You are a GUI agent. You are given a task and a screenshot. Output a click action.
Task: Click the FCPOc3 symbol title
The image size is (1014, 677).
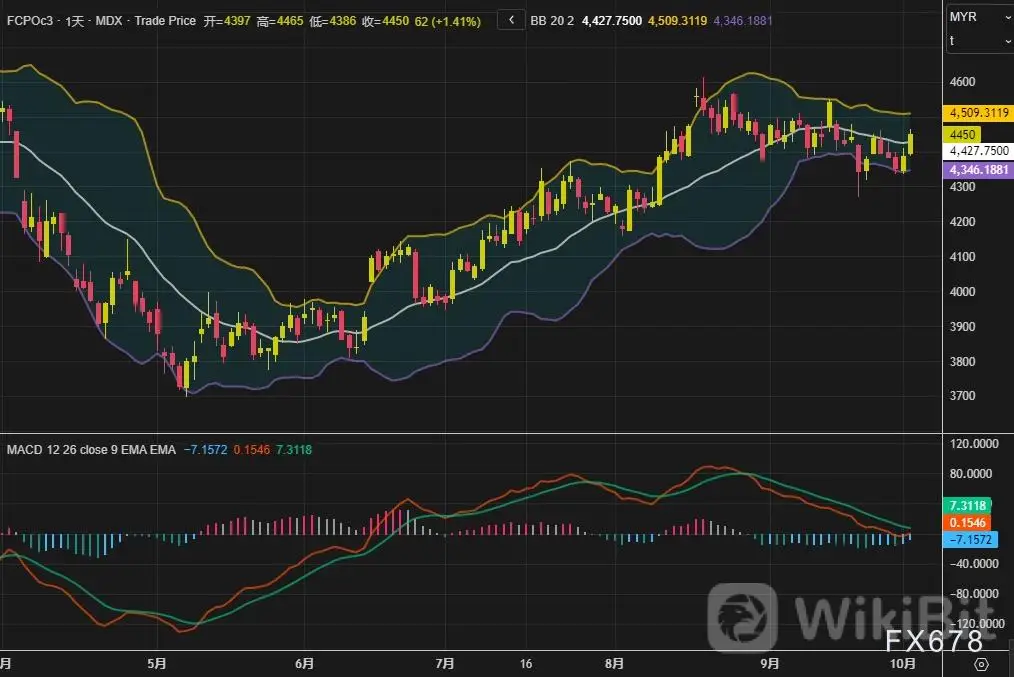click(x=30, y=21)
